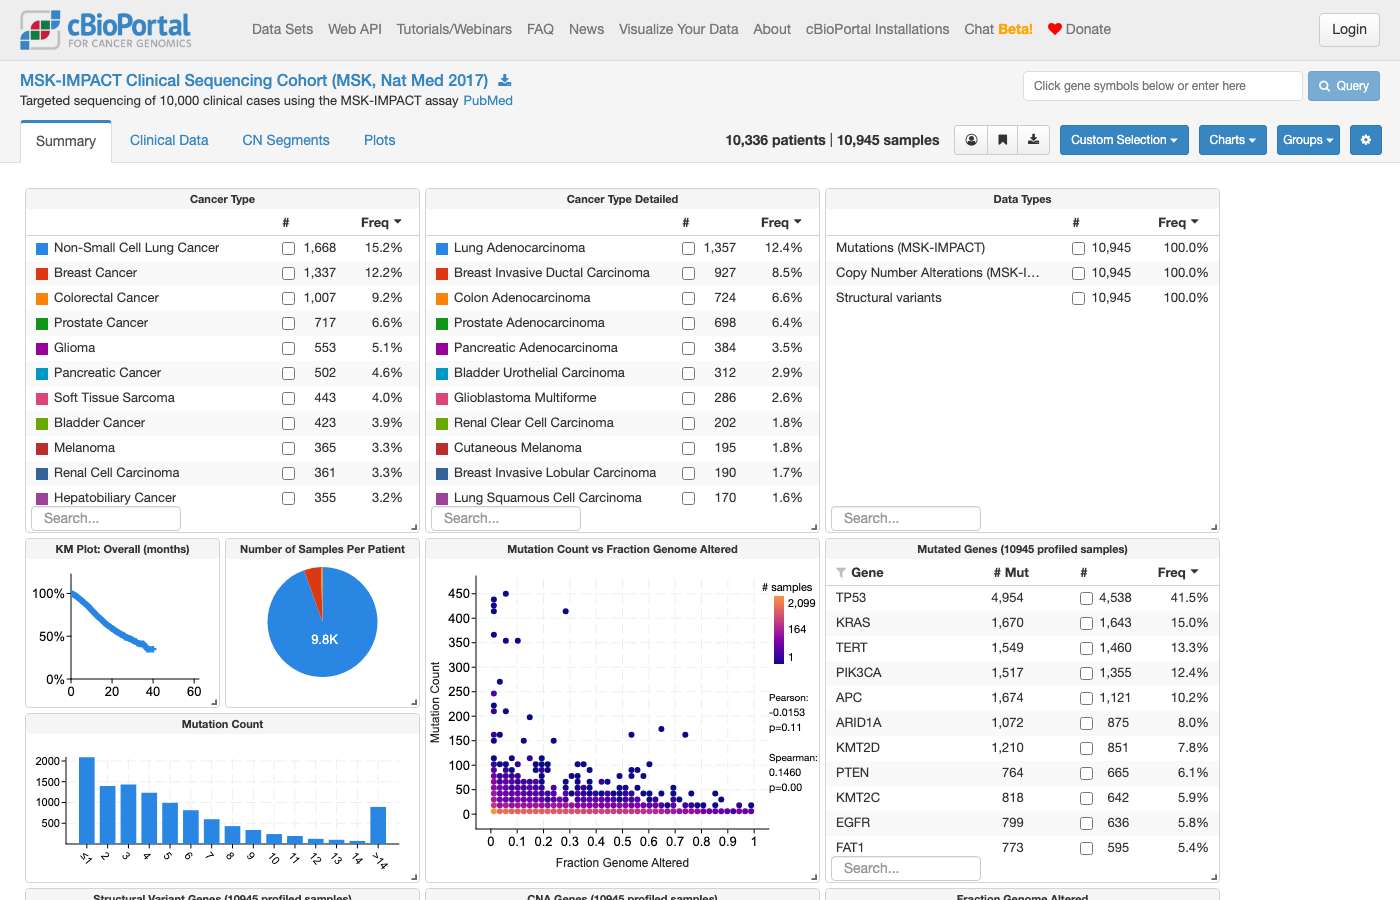1400x900 pixels.
Task: Click the Data Types search field
Action: 906,518
